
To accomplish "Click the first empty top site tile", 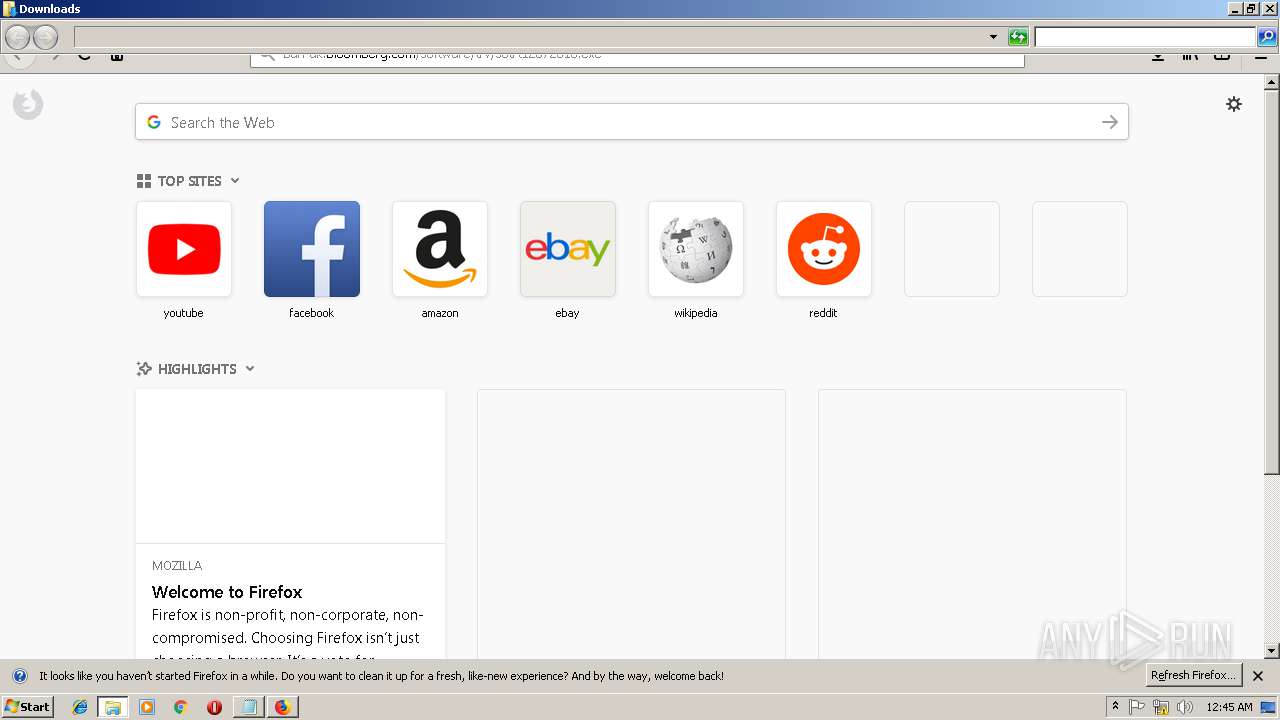I will 952,249.
